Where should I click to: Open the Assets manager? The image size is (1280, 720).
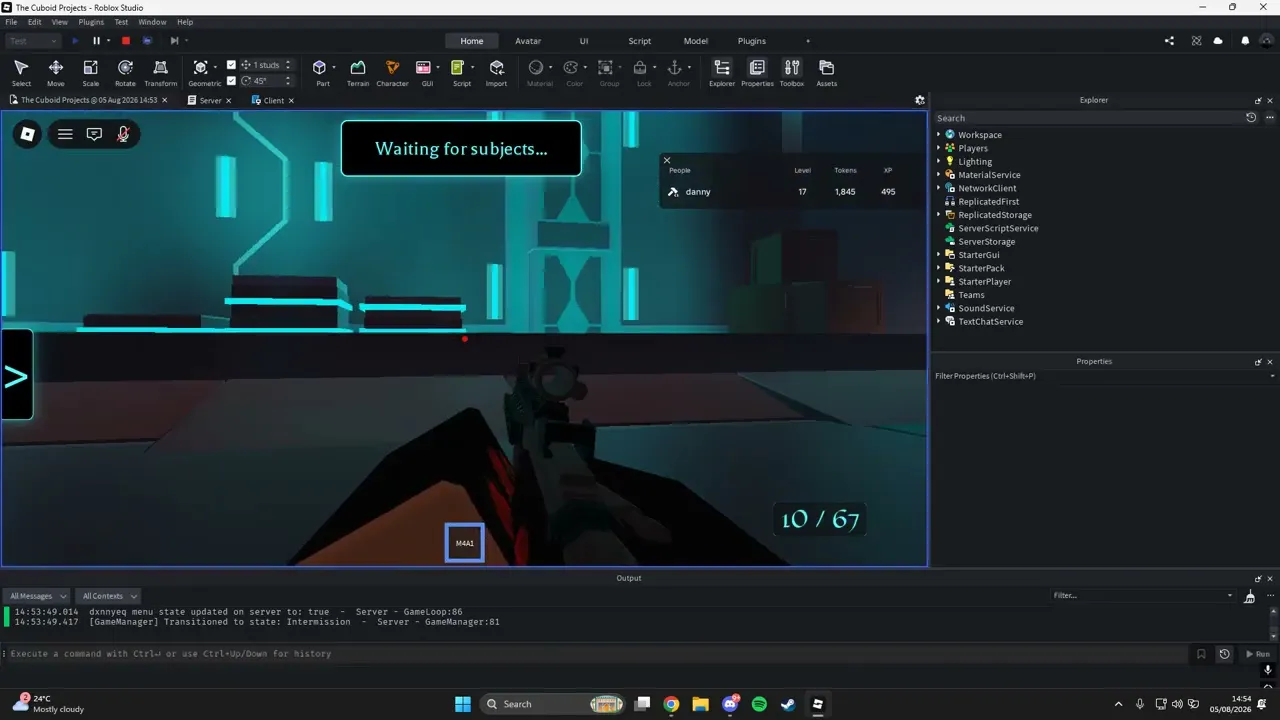tap(827, 72)
